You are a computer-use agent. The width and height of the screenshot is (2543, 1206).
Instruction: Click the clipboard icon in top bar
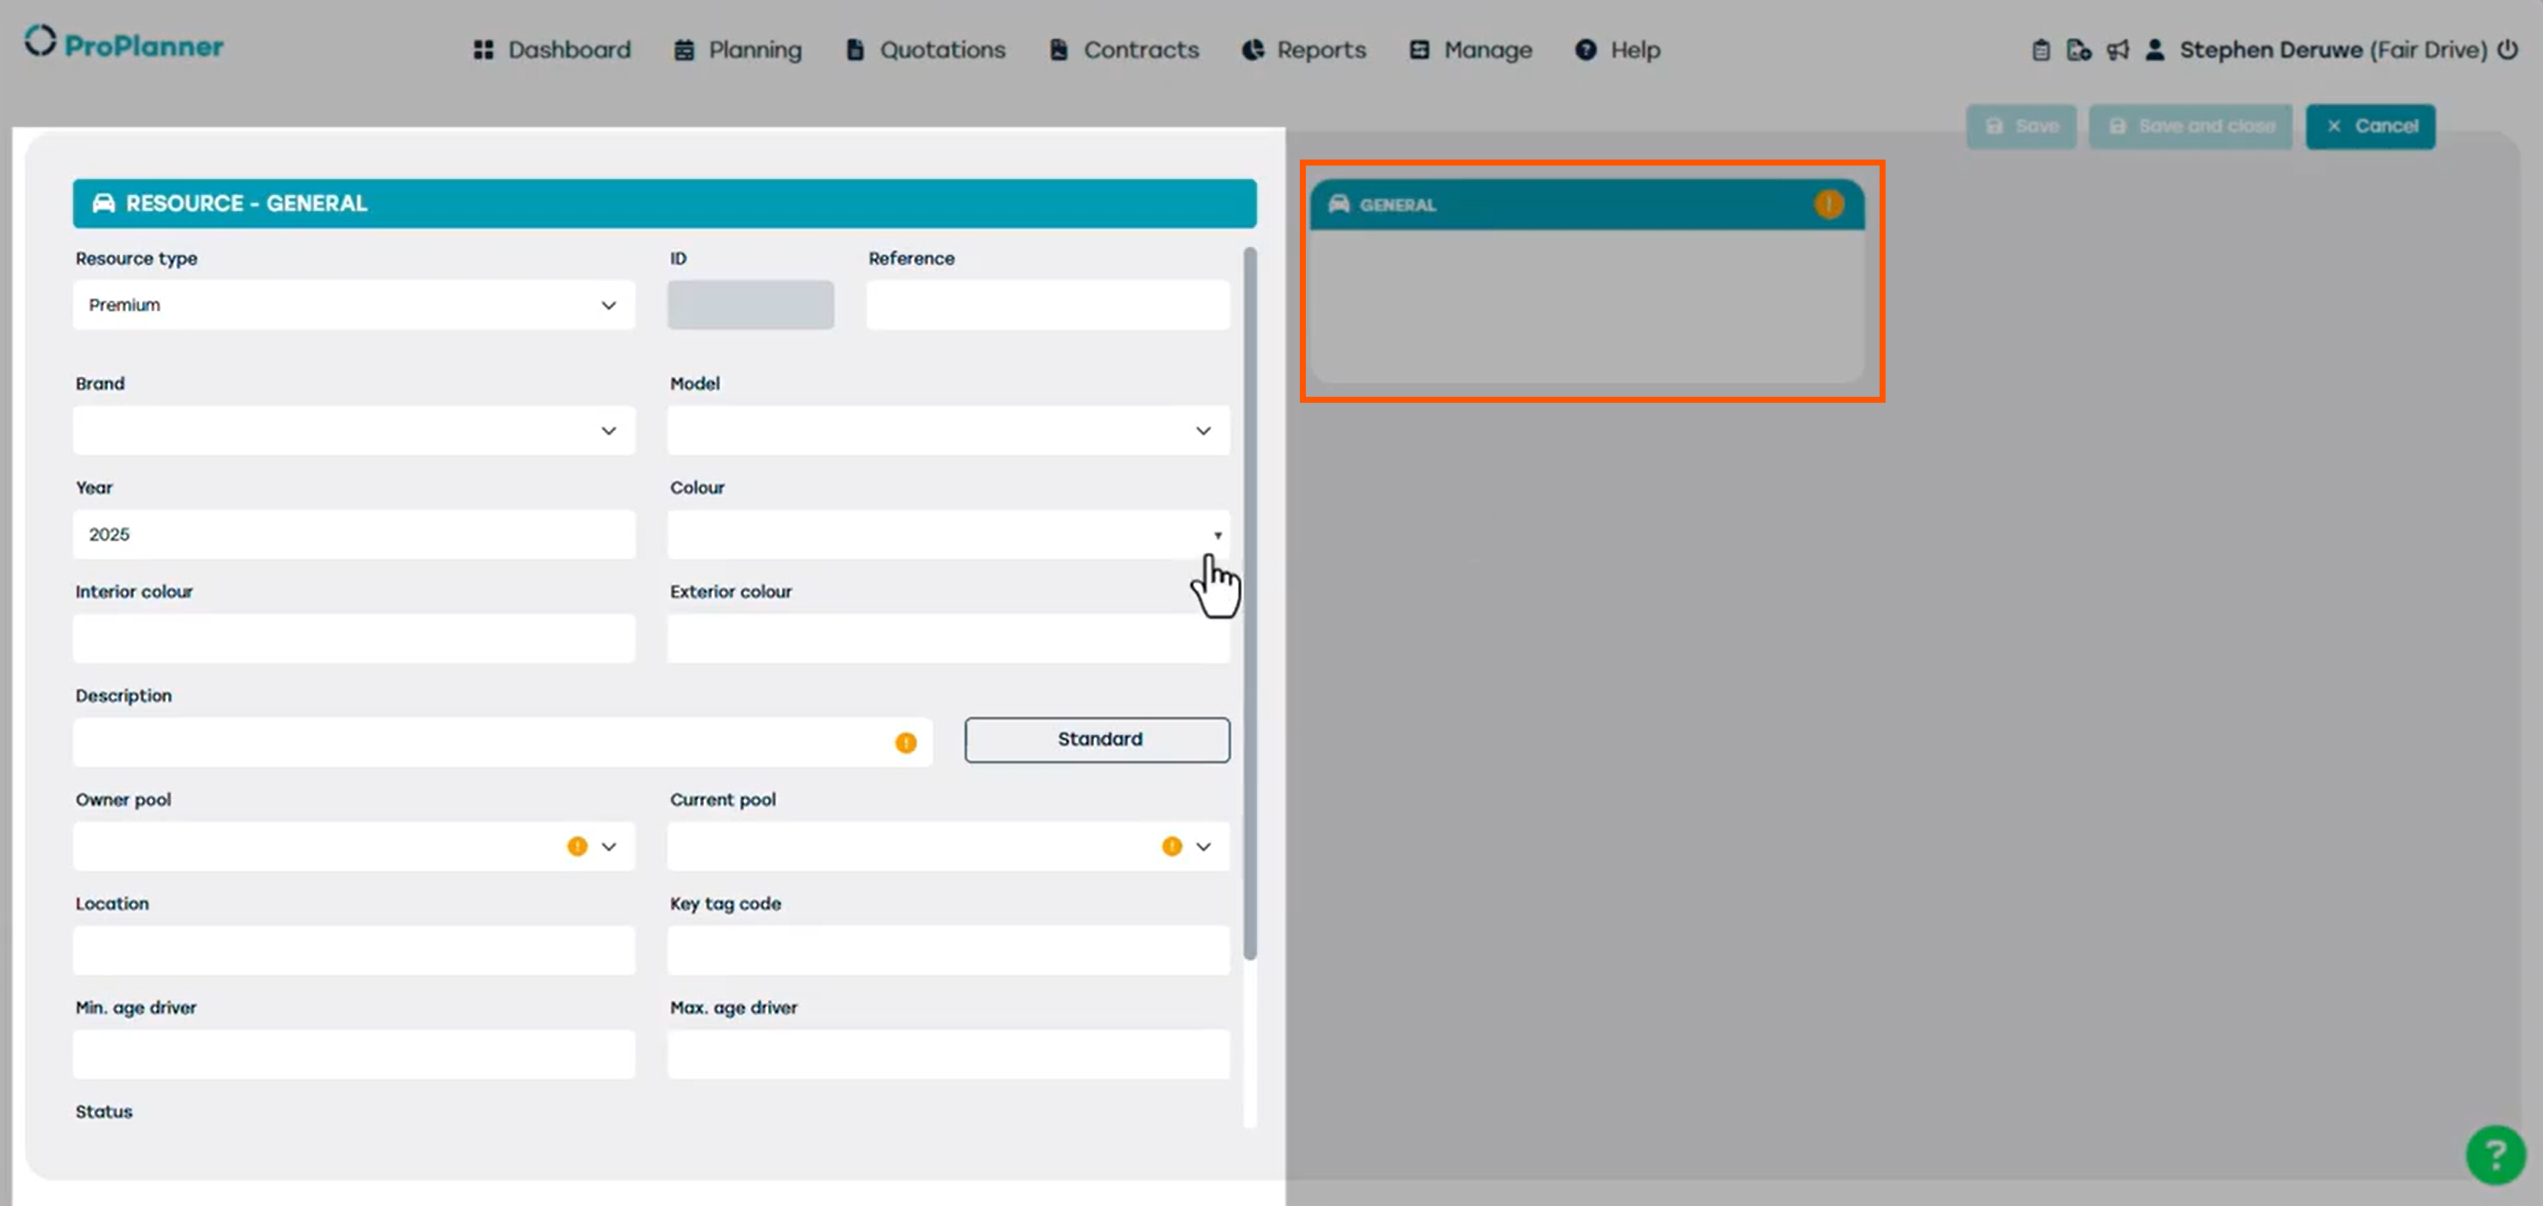(x=2040, y=50)
